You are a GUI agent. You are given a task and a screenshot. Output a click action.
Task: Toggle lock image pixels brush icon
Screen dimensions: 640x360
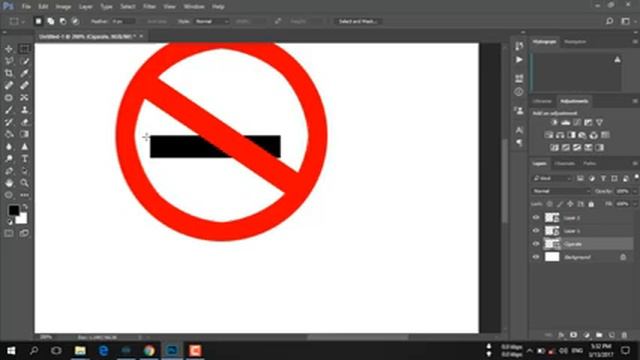[560, 204]
